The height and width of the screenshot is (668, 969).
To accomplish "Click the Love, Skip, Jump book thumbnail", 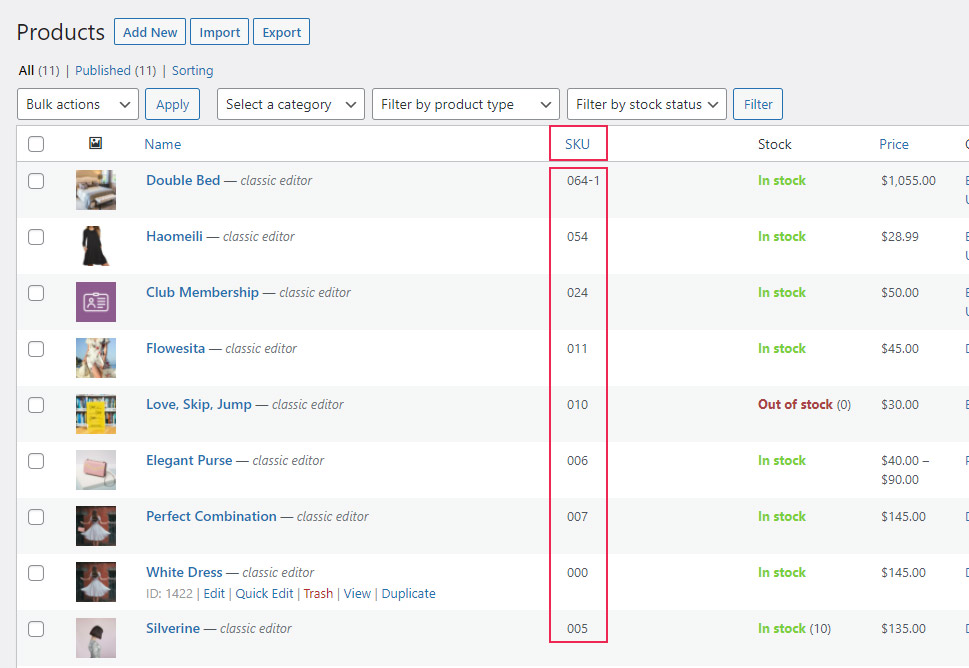I will click(96, 414).
